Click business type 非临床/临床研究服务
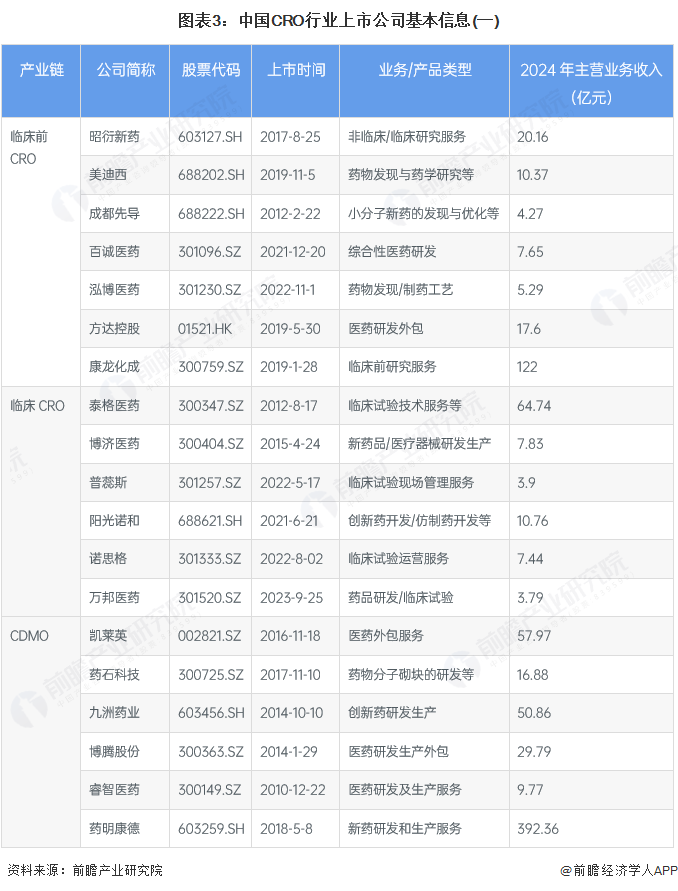 coord(407,137)
